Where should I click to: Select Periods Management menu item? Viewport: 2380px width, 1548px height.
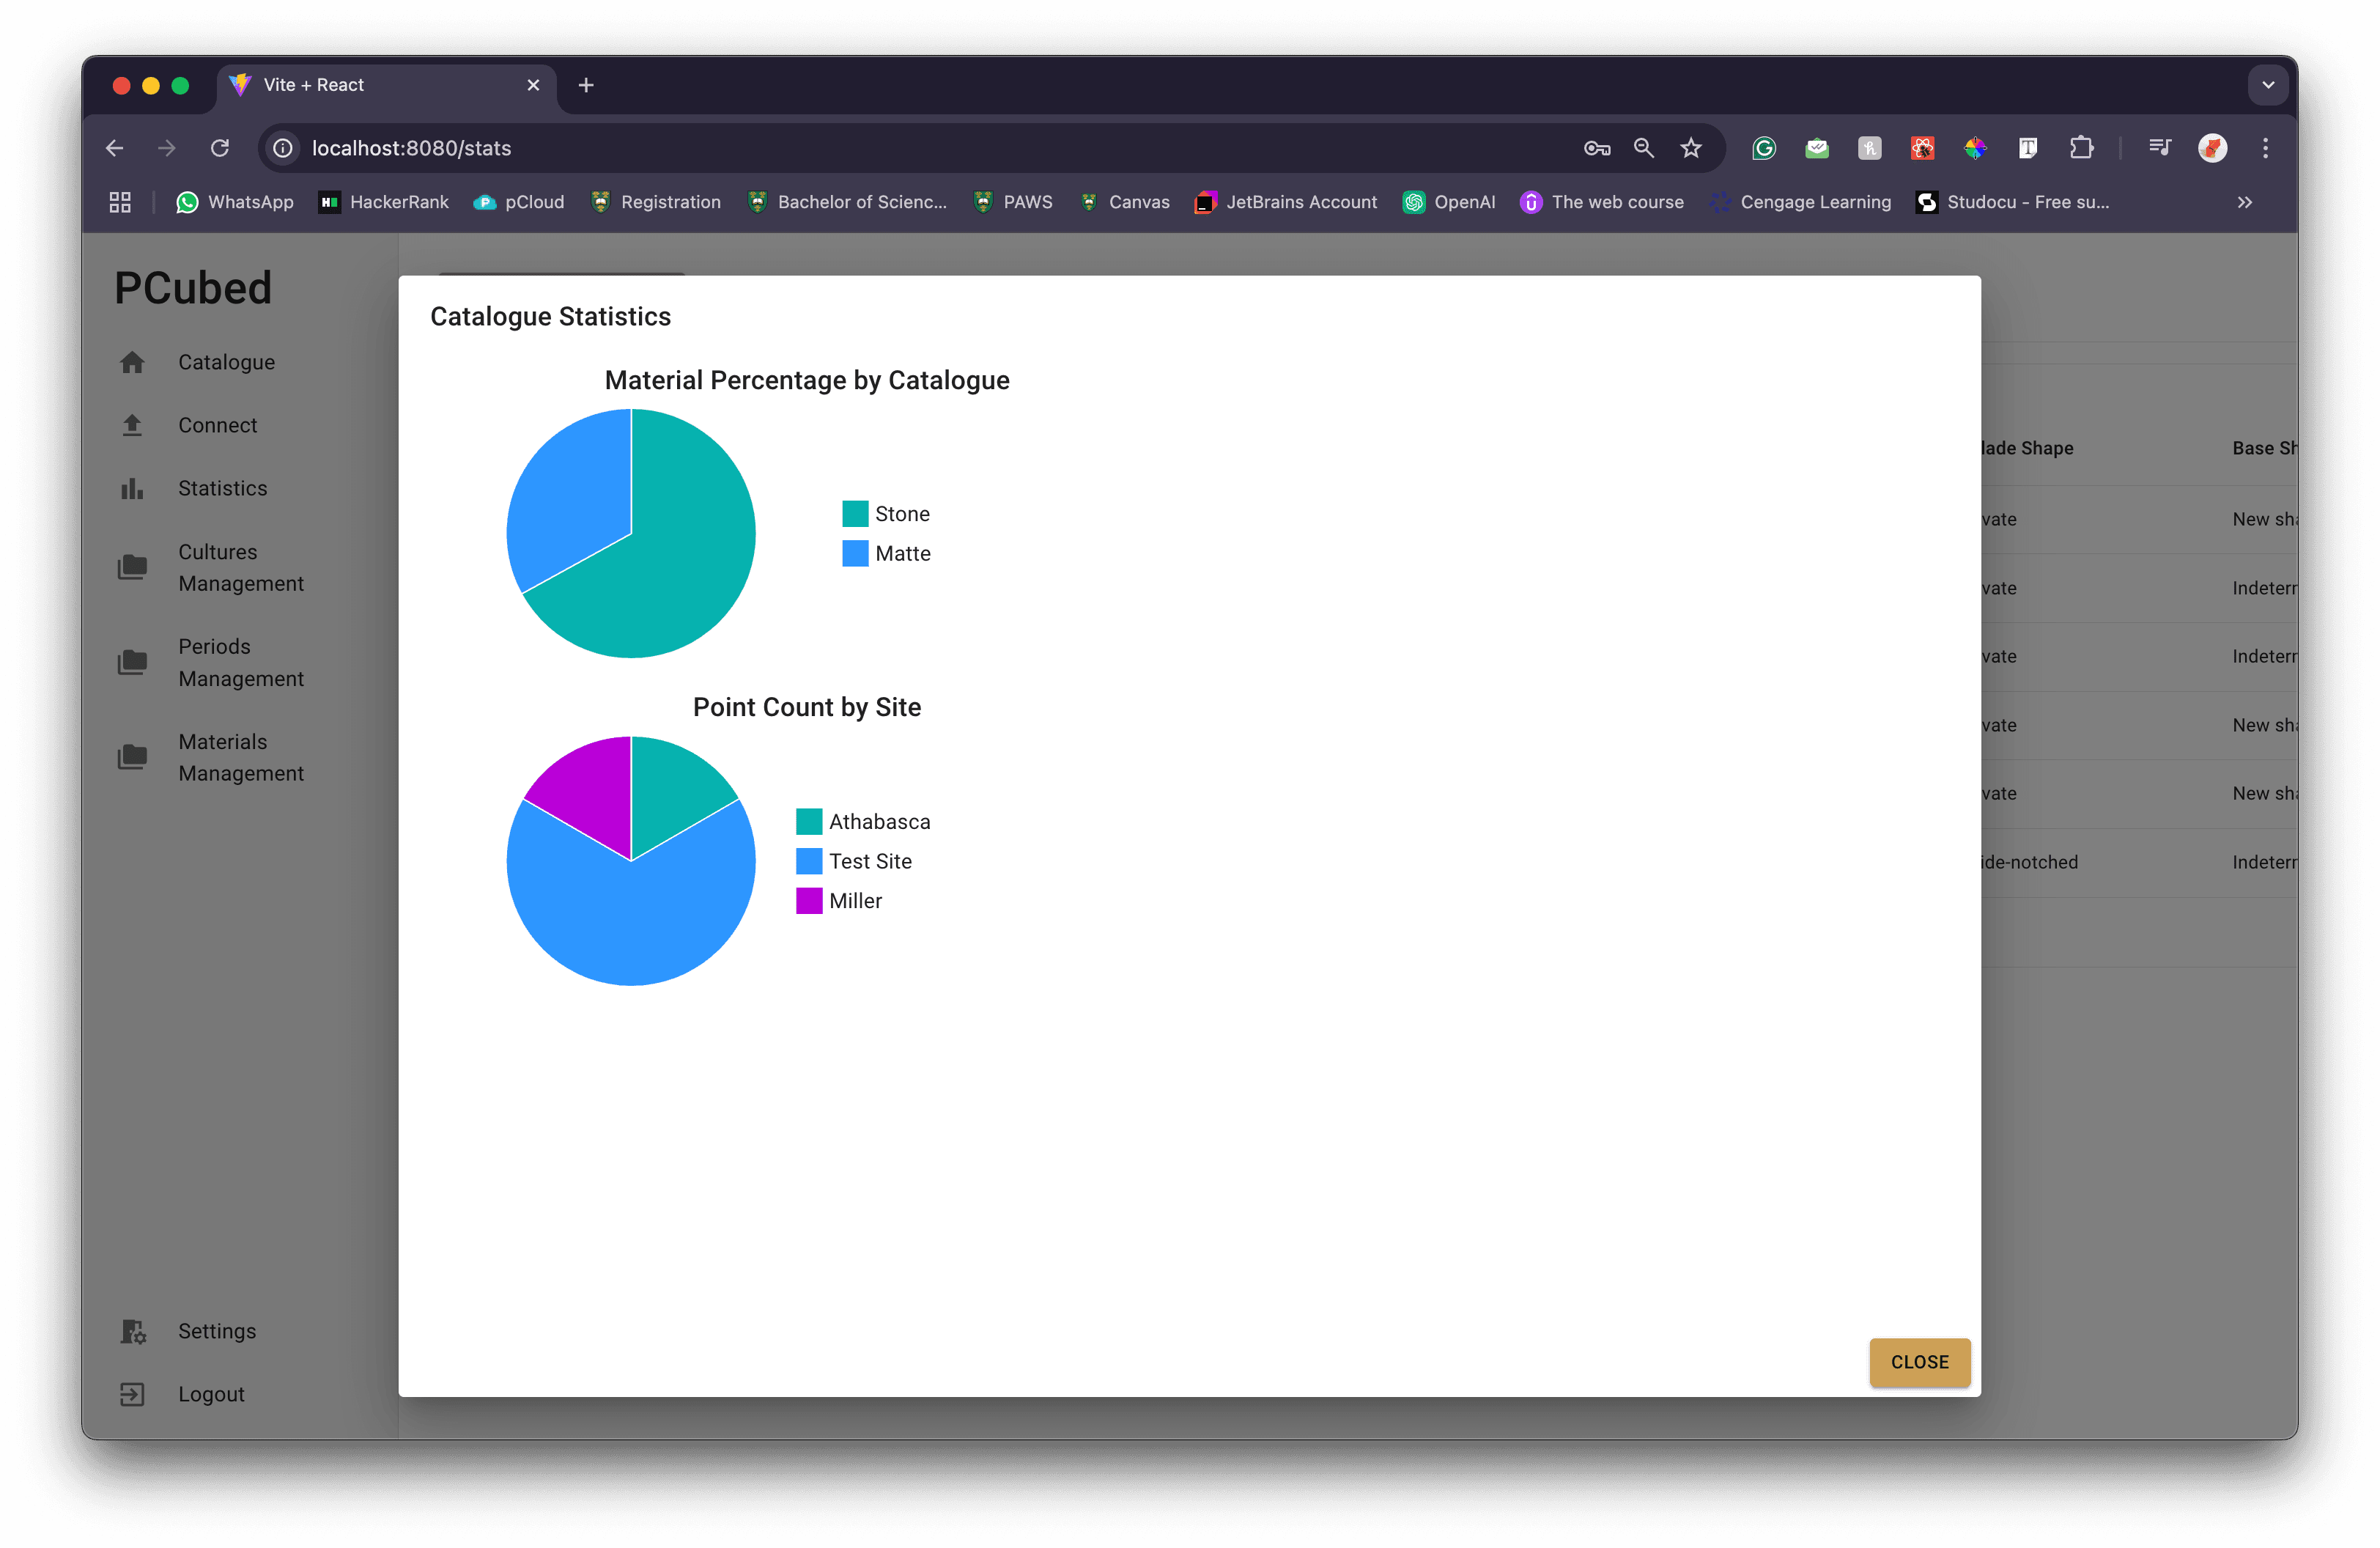pyautogui.click(x=240, y=662)
